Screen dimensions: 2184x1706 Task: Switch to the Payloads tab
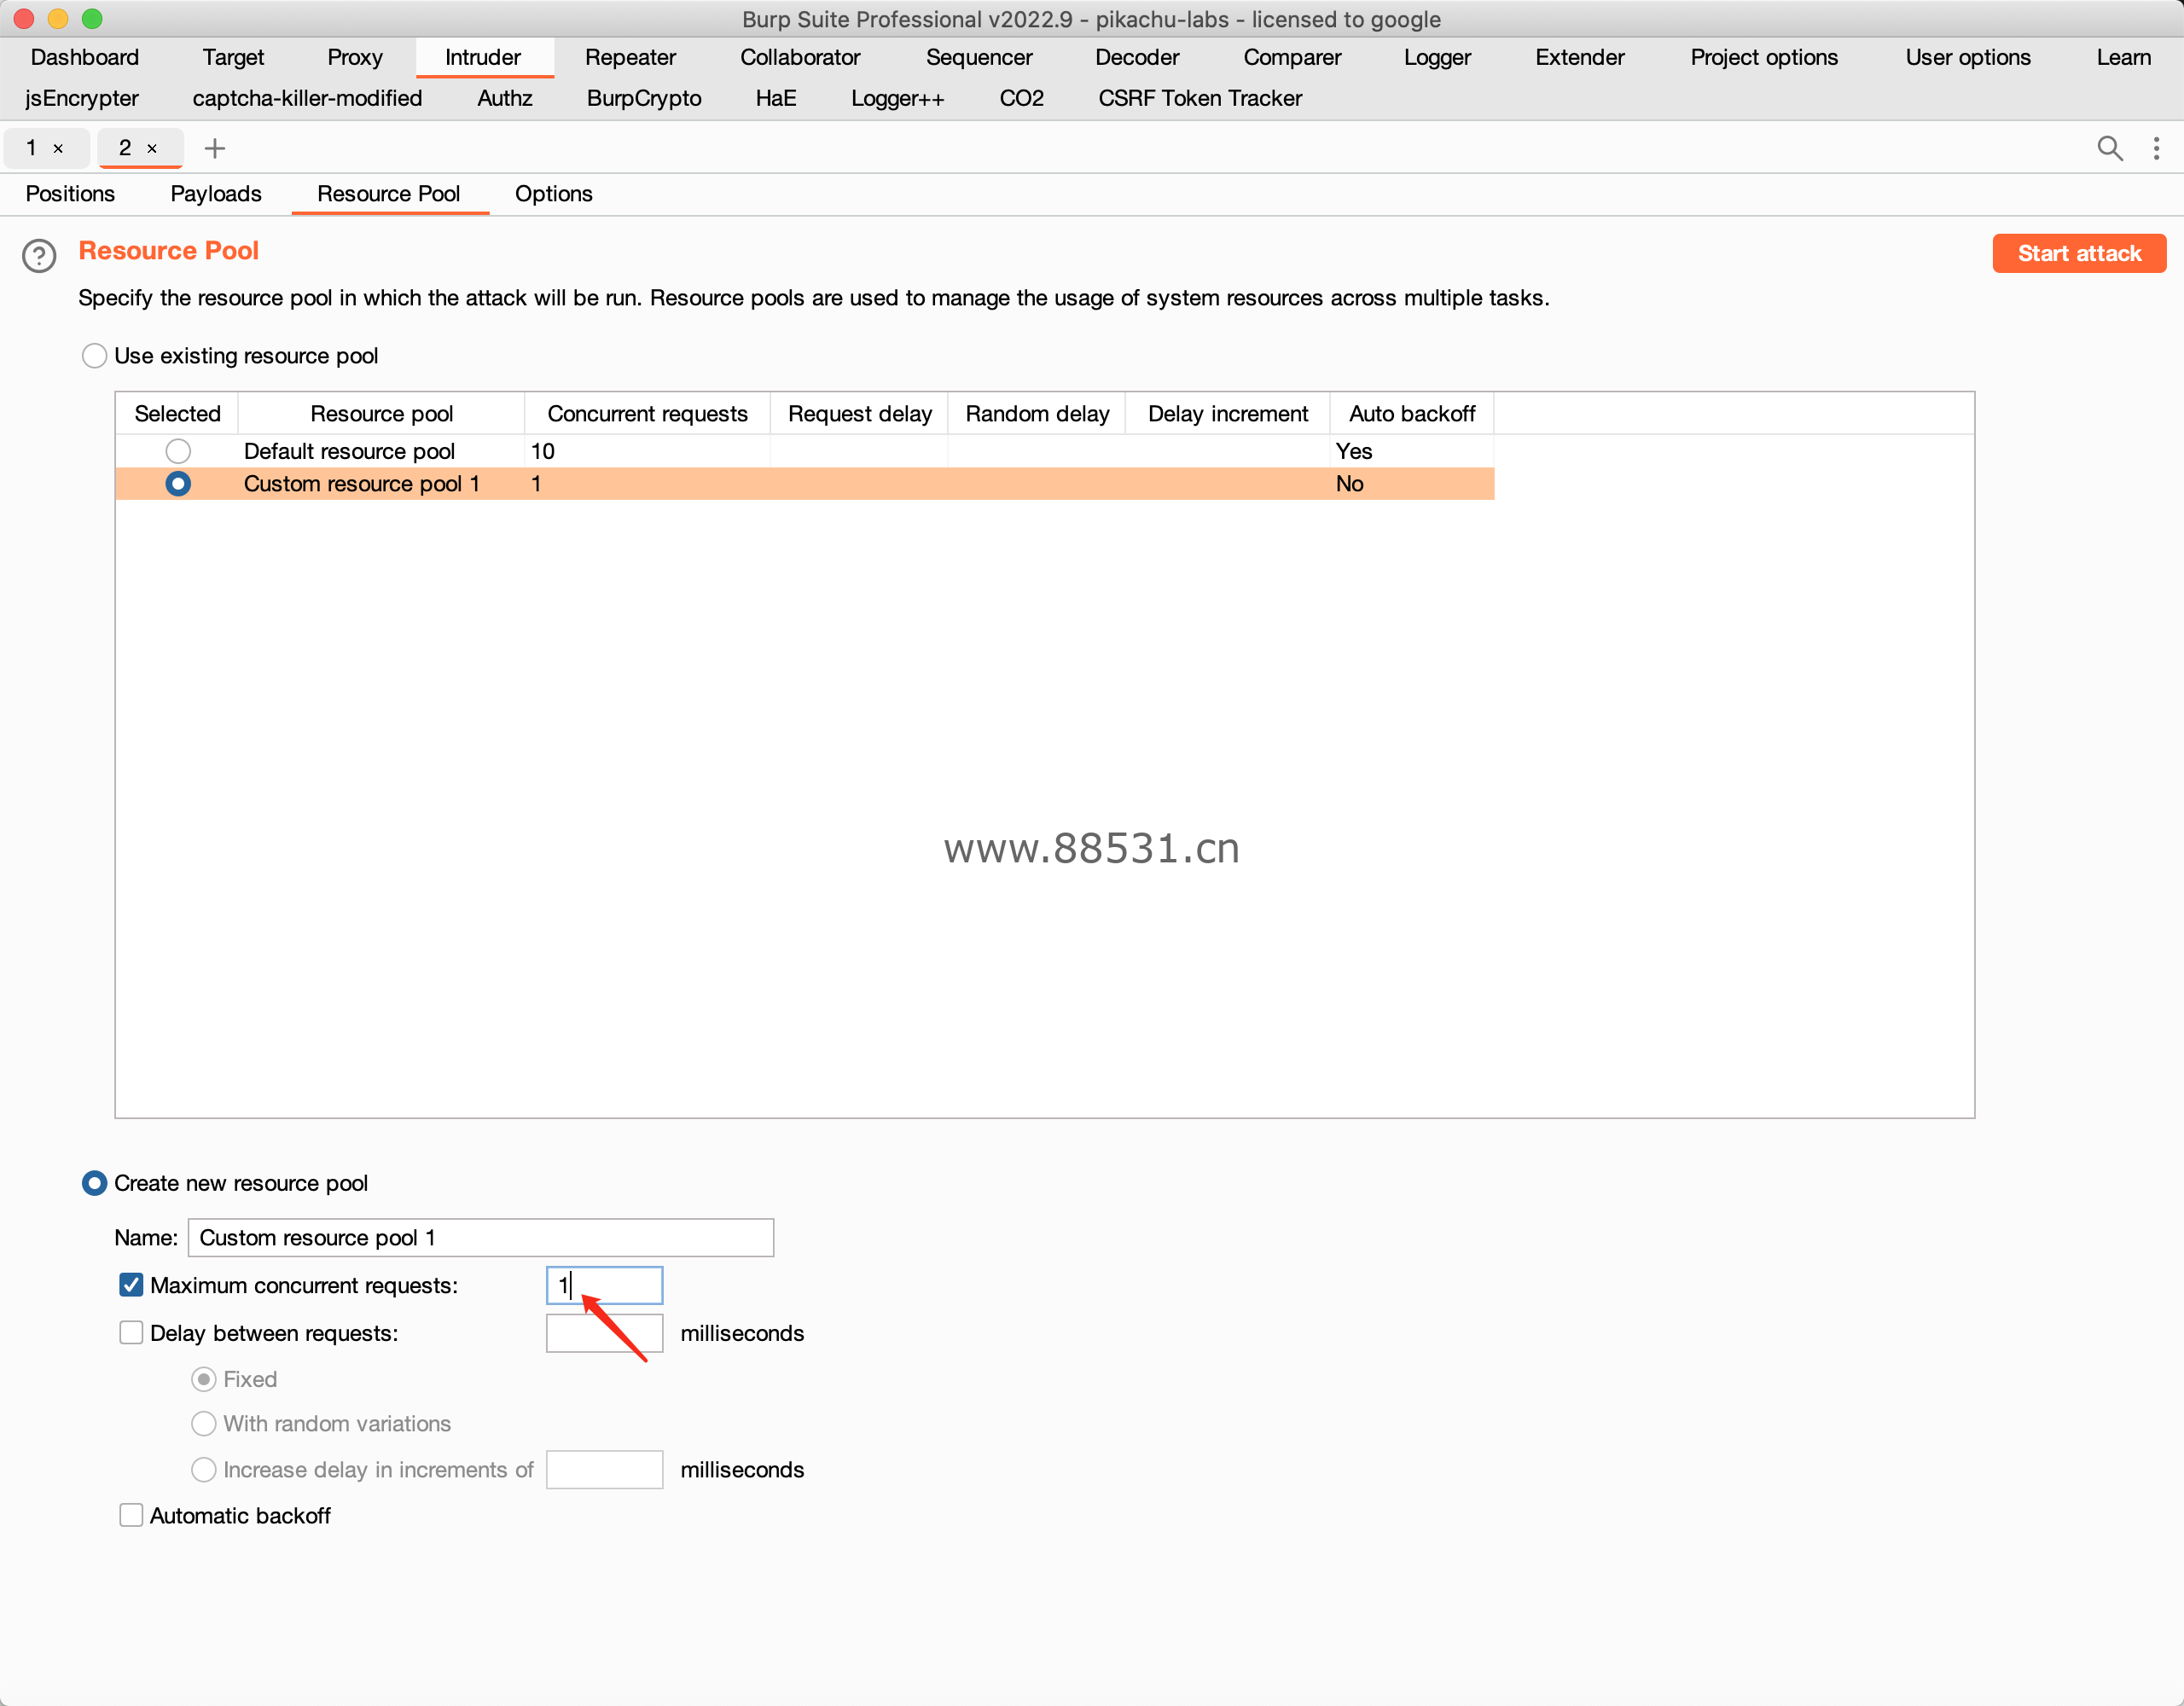[x=216, y=194]
